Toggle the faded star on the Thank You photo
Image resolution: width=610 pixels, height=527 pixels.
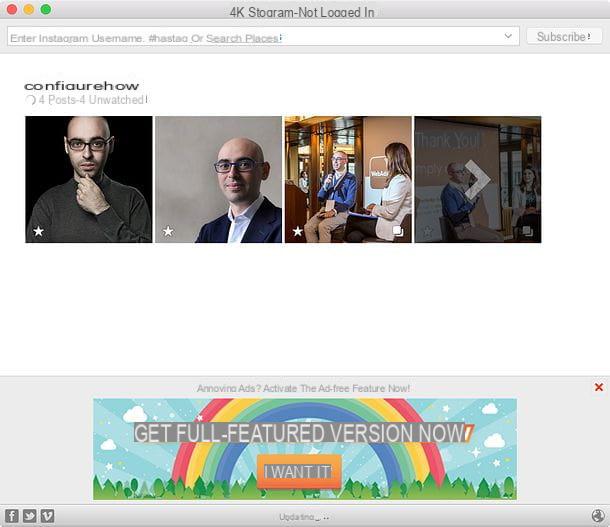tap(427, 231)
